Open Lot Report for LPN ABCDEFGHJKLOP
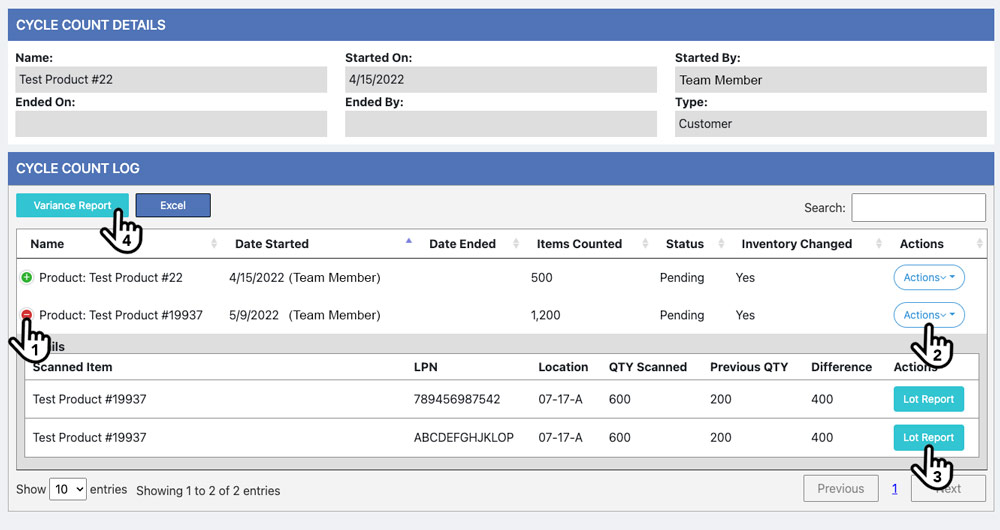The width and height of the screenshot is (1000, 530). (929, 438)
